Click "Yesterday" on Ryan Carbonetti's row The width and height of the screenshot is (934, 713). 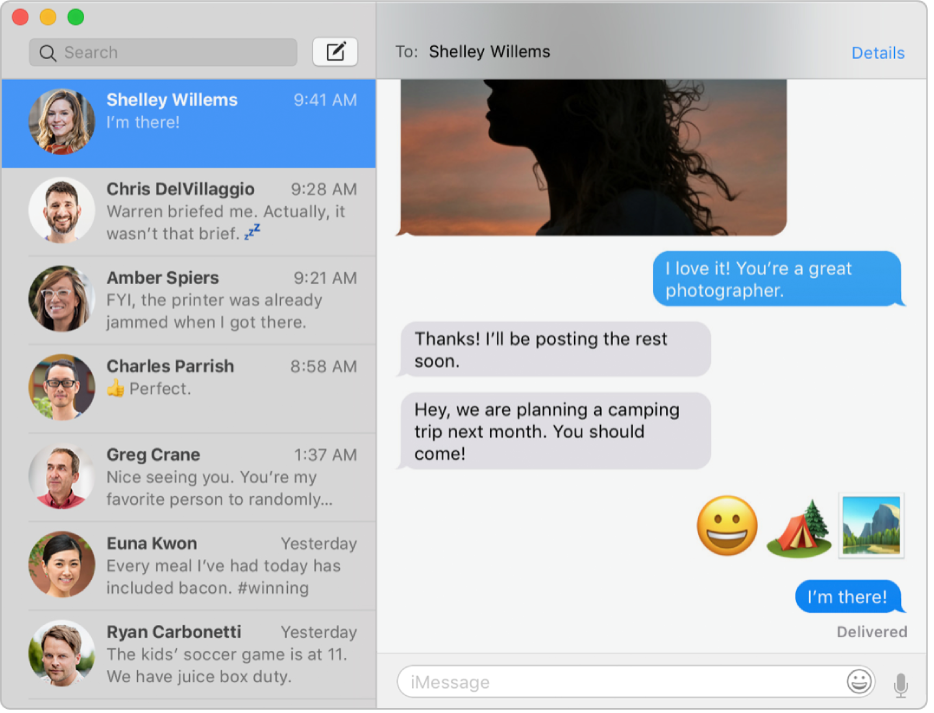pyautogui.click(x=319, y=632)
